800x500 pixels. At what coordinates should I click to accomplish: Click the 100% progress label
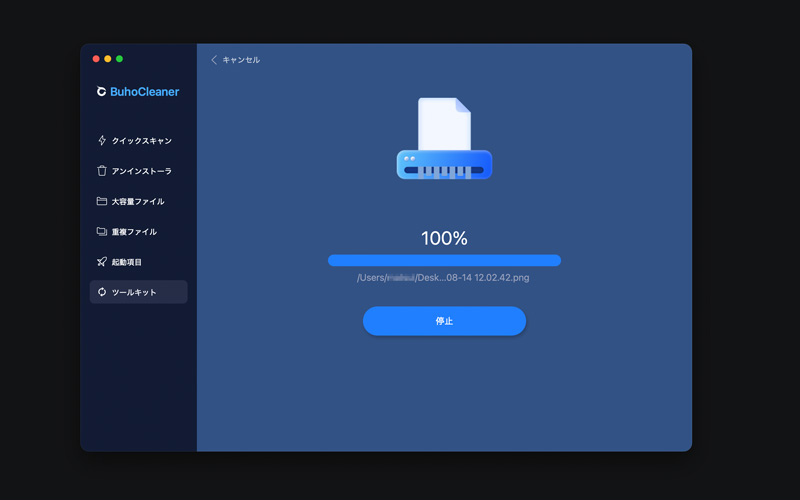[444, 238]
